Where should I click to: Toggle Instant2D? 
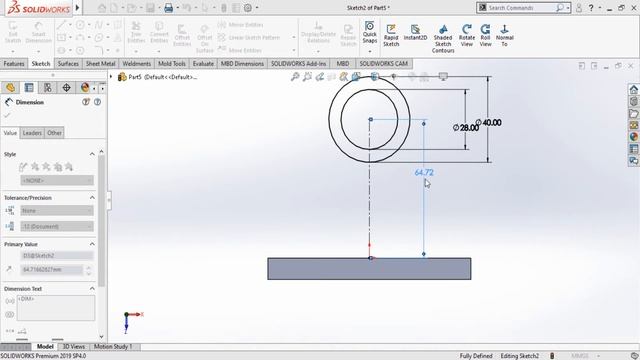415,32
